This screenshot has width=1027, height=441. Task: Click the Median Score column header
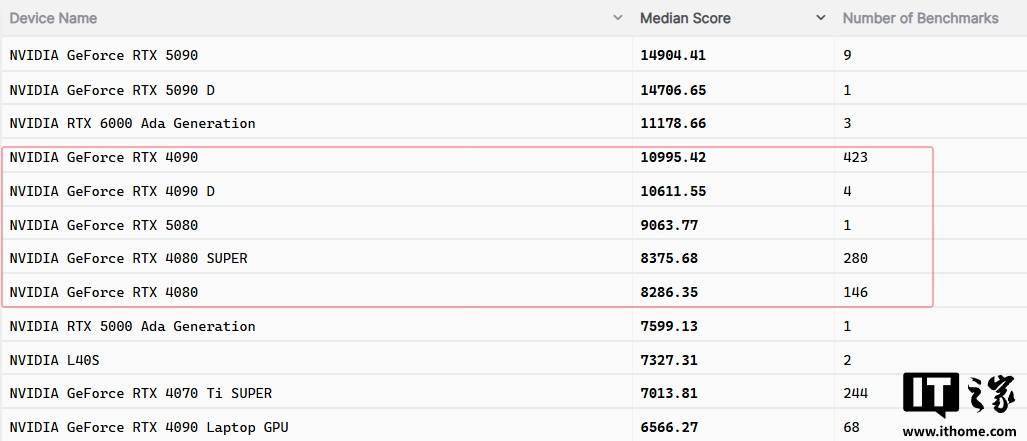coord(685,18)
